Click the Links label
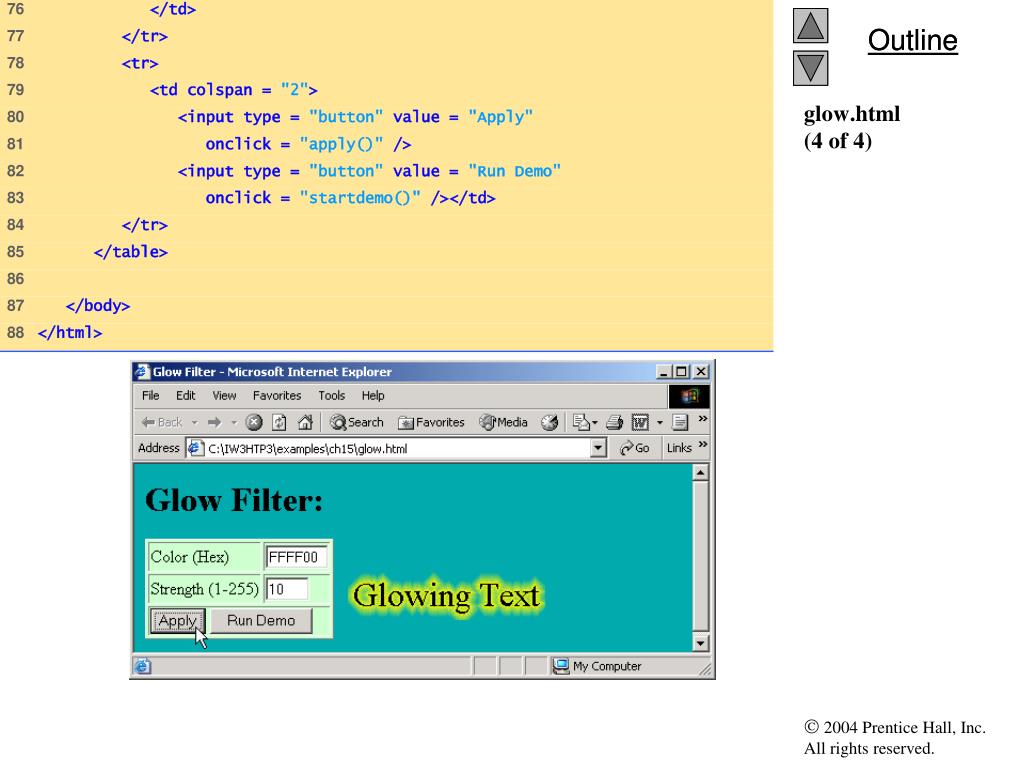Image resolution: width=1024 pixels, height=768 pixels. point(679,448)
